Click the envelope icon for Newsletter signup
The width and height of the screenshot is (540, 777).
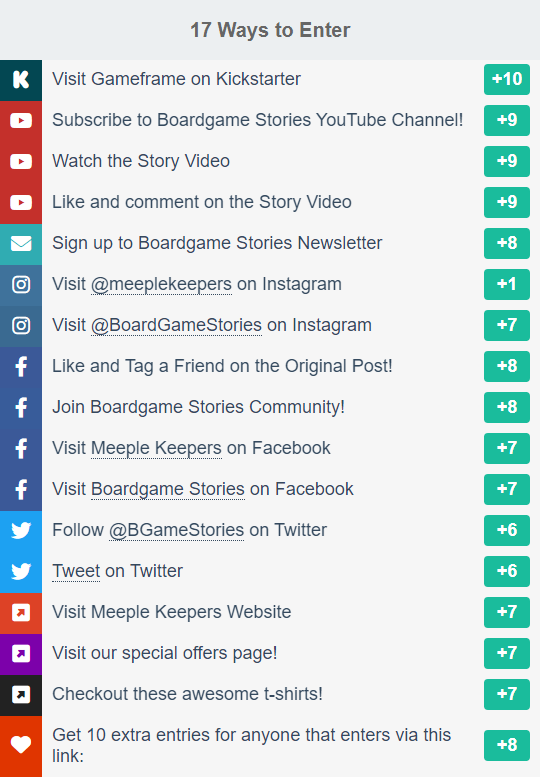click(x=21, y=243)
